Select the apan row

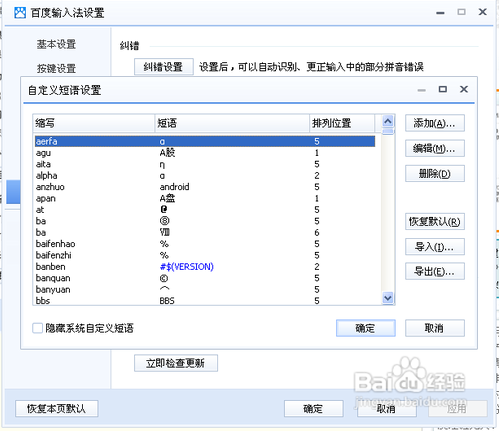click(205, 198)
